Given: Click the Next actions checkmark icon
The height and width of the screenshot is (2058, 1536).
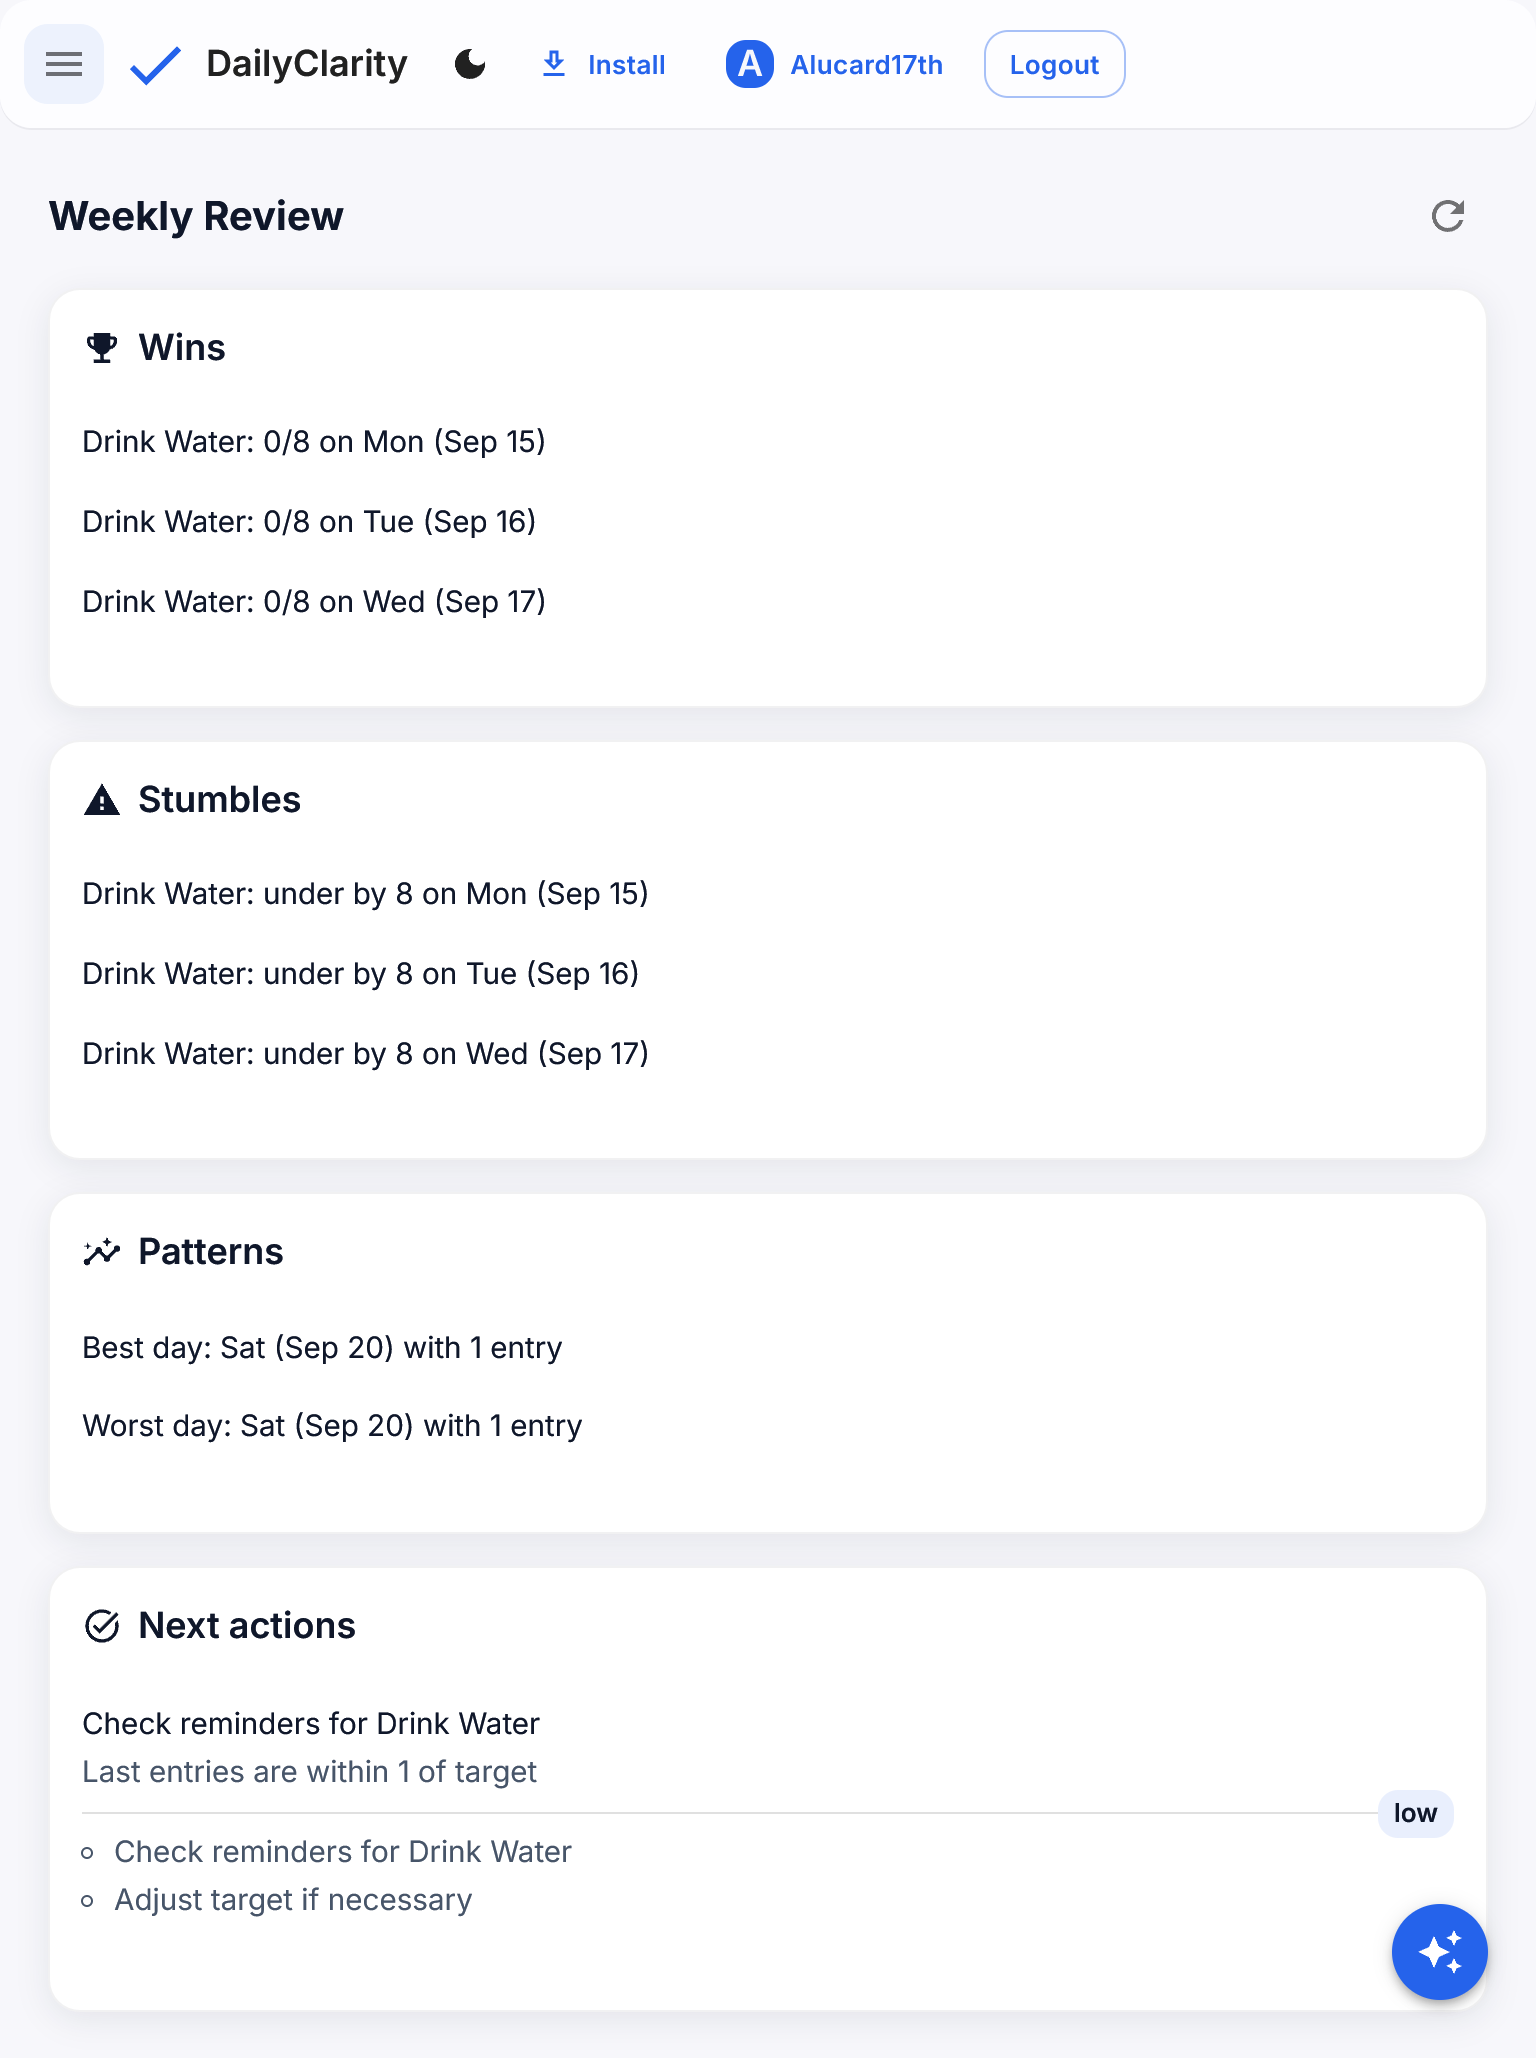Looking at the screenshot, I should point(101,1626).
